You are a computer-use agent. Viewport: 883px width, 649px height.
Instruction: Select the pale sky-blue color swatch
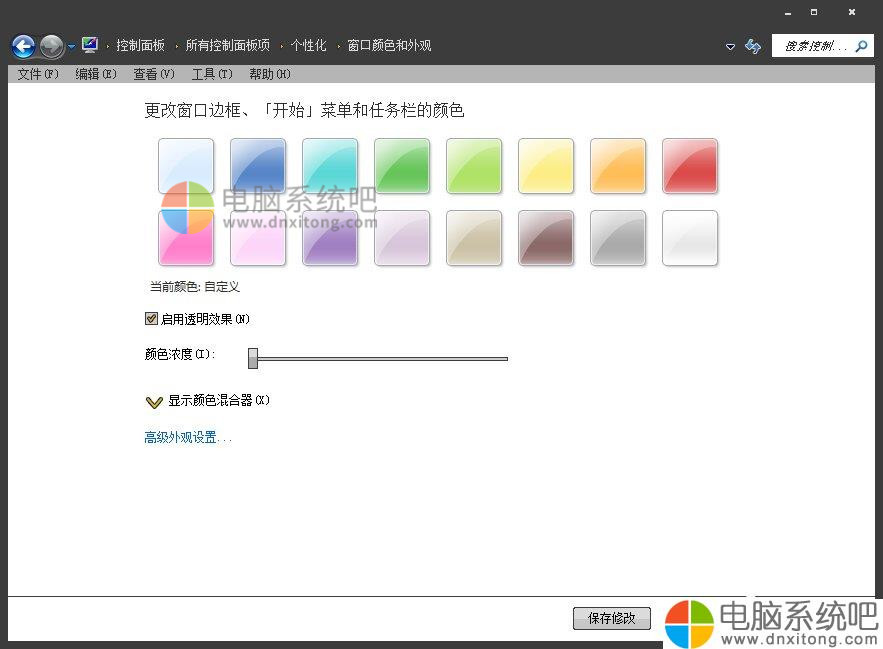(186, 166)
